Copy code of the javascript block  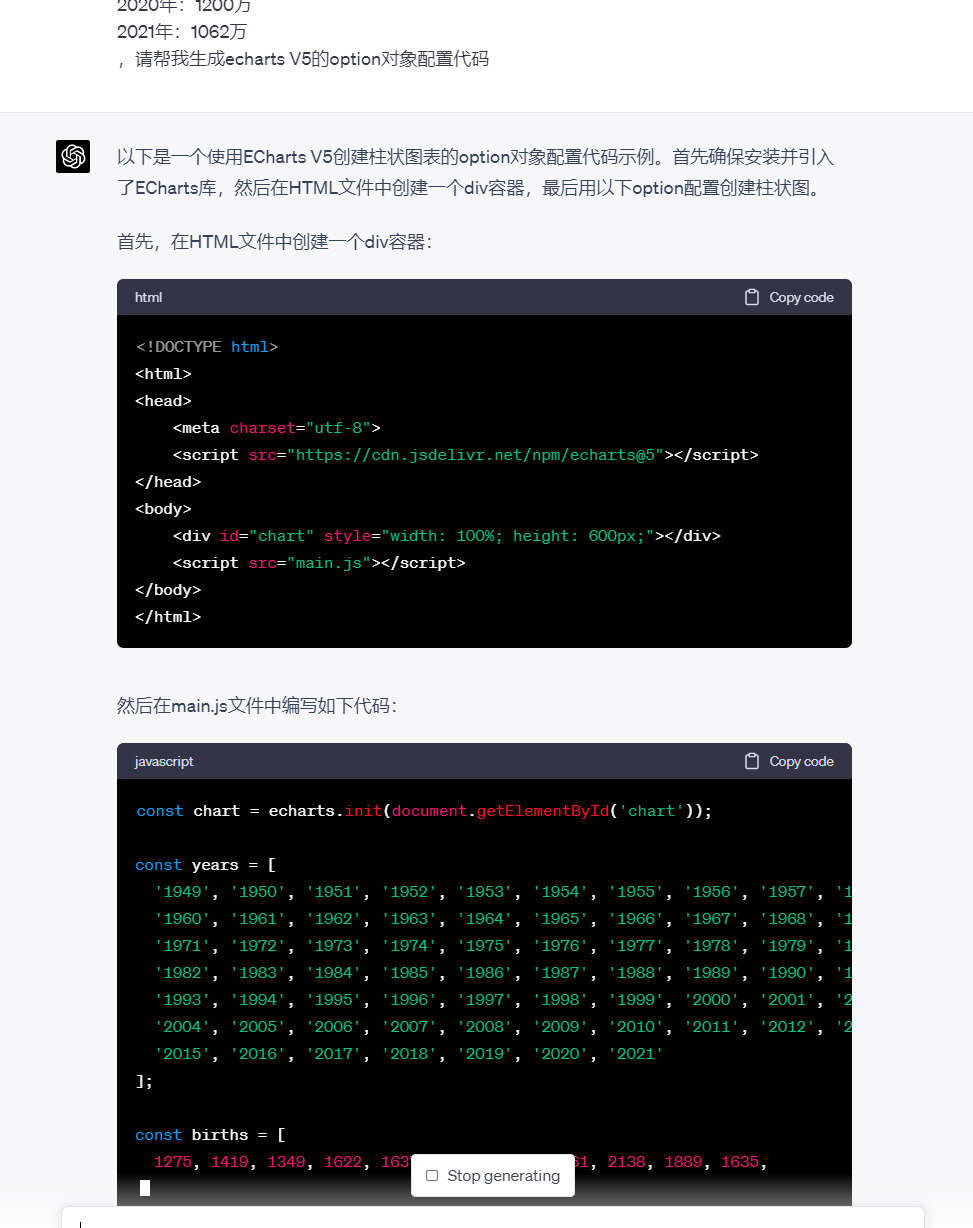tap(789, 761)
